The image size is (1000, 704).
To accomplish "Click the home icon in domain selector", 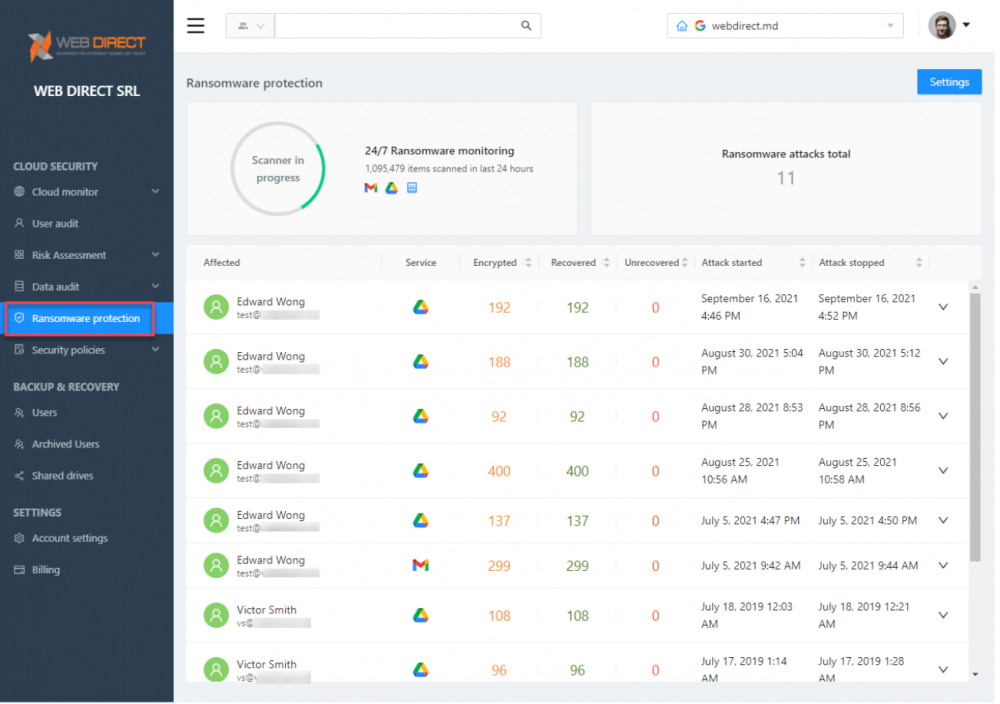I will [x=682, y=26].
